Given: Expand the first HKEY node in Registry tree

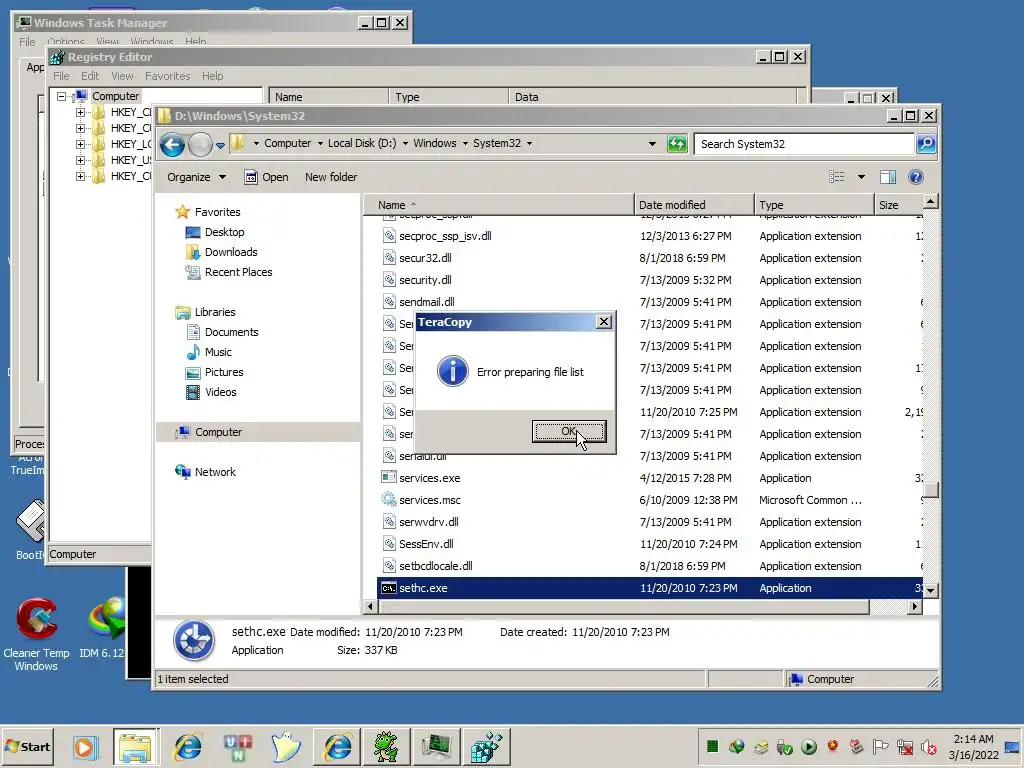Looking at the screenshot, I should pos(80,112).
